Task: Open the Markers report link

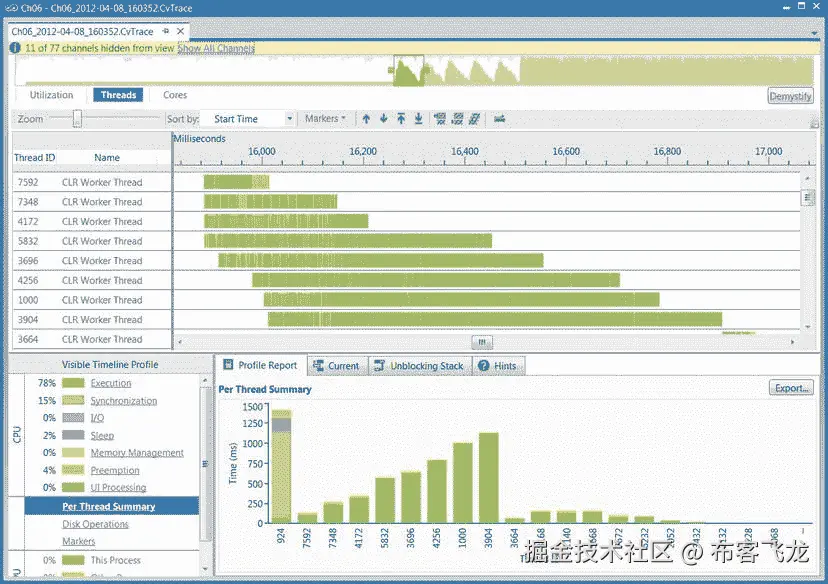Action: click(x=79, y=541)
